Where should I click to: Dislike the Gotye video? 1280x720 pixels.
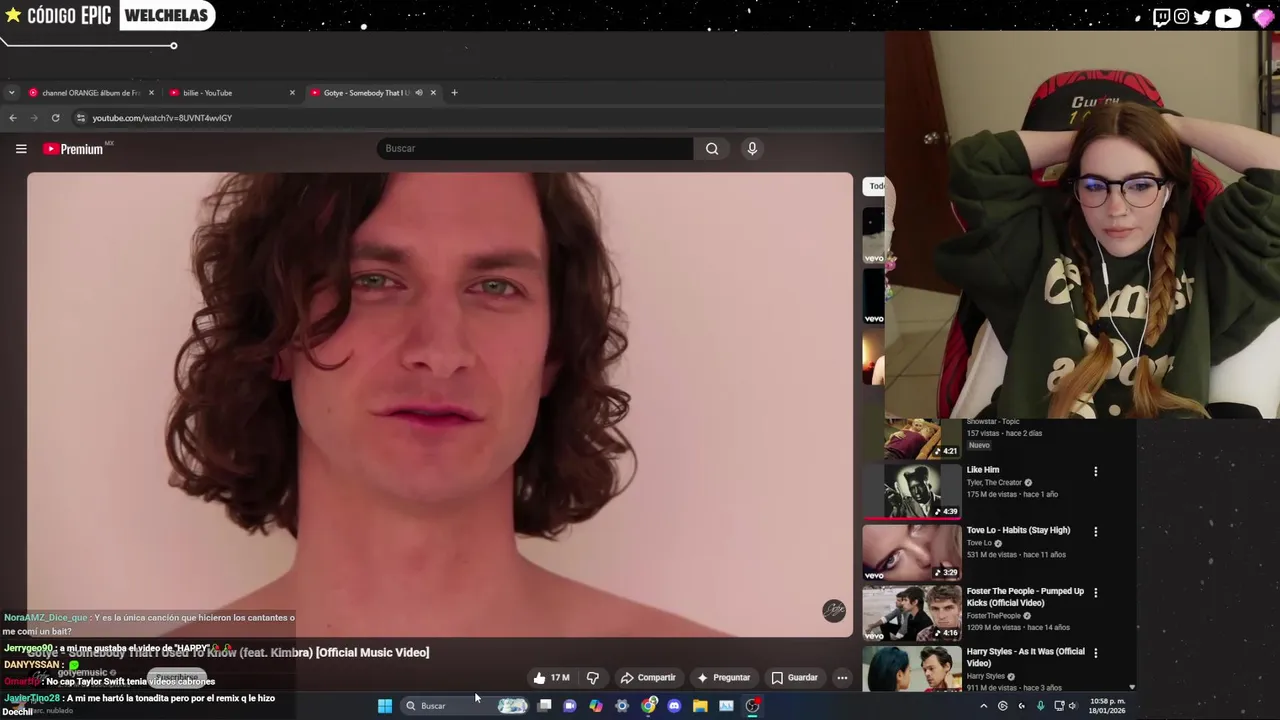[x=593, y=678]
